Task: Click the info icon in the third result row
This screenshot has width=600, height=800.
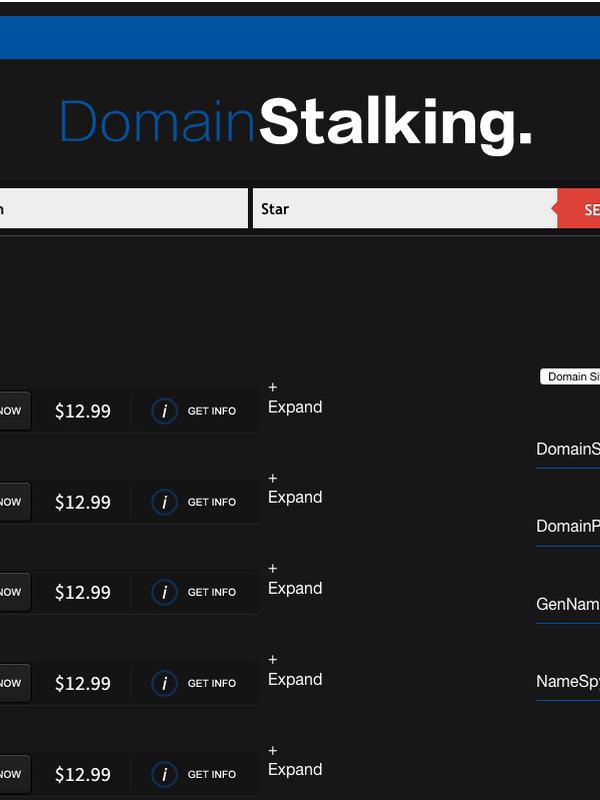Action: click(164, 592)
